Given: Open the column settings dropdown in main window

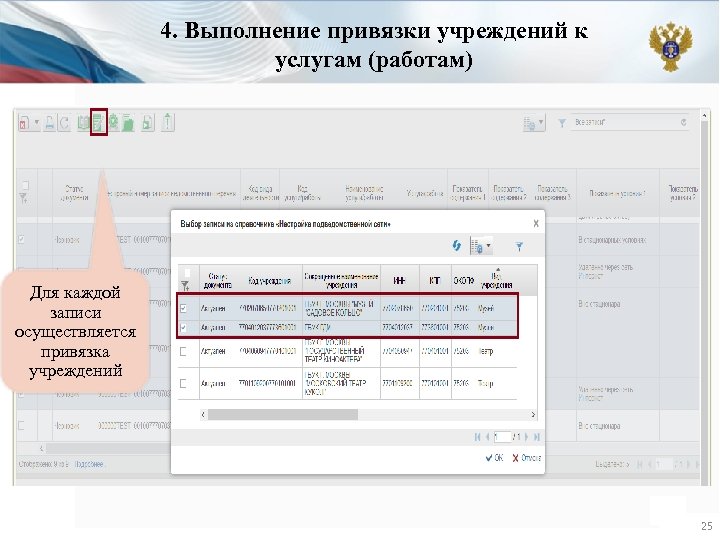Looking at the screenshot, I should point(534,123).
